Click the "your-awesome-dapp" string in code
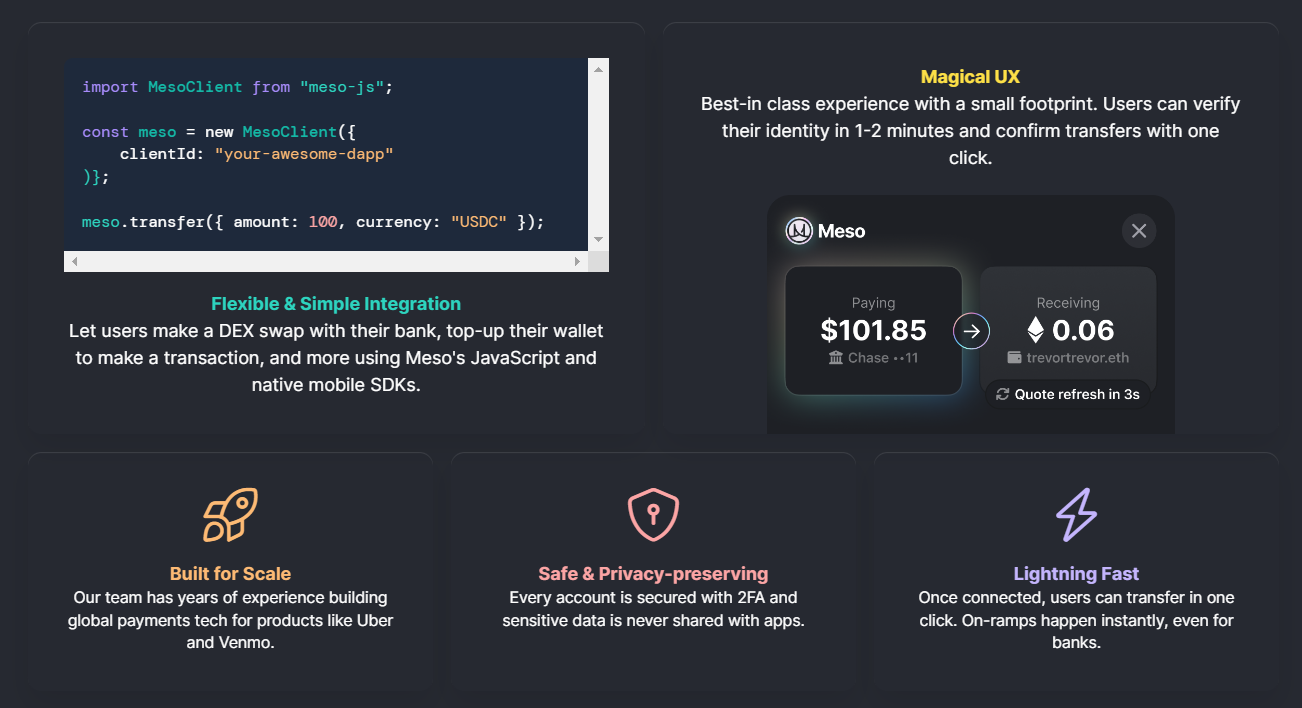 click(304, 154)
